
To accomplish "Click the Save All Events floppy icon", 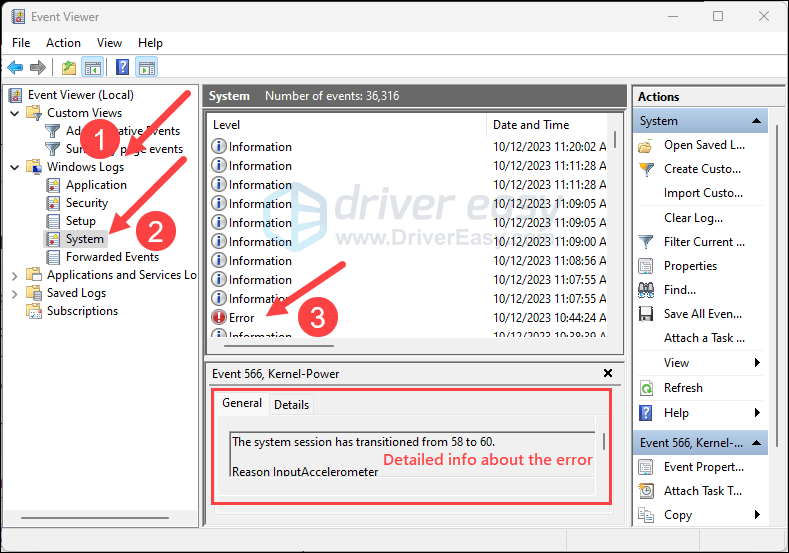I will coord(646,314).
